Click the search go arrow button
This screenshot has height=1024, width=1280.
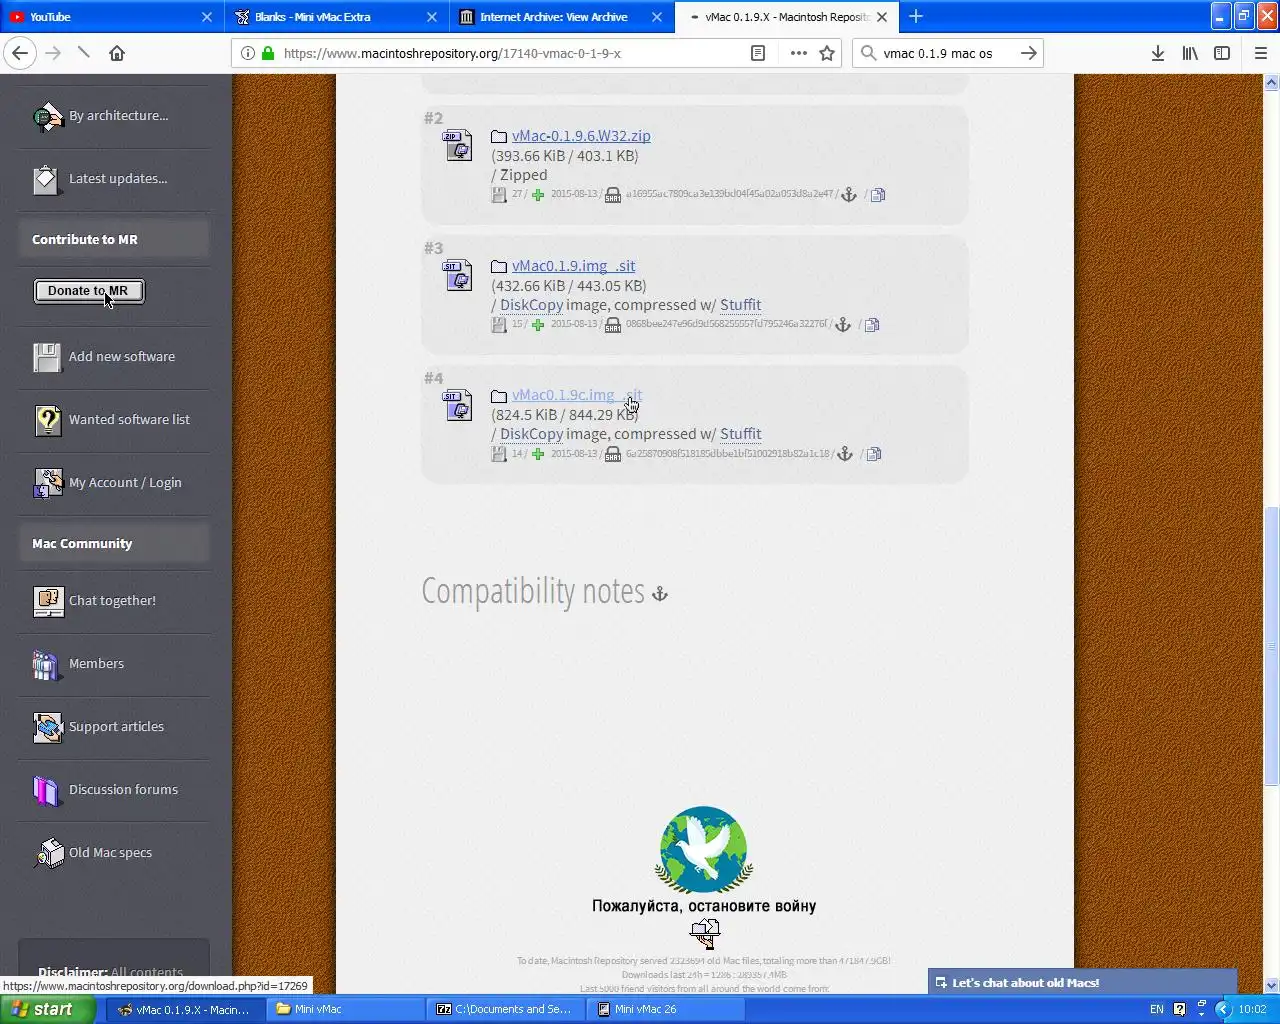pyautogui.click(x=1028, y=53)
